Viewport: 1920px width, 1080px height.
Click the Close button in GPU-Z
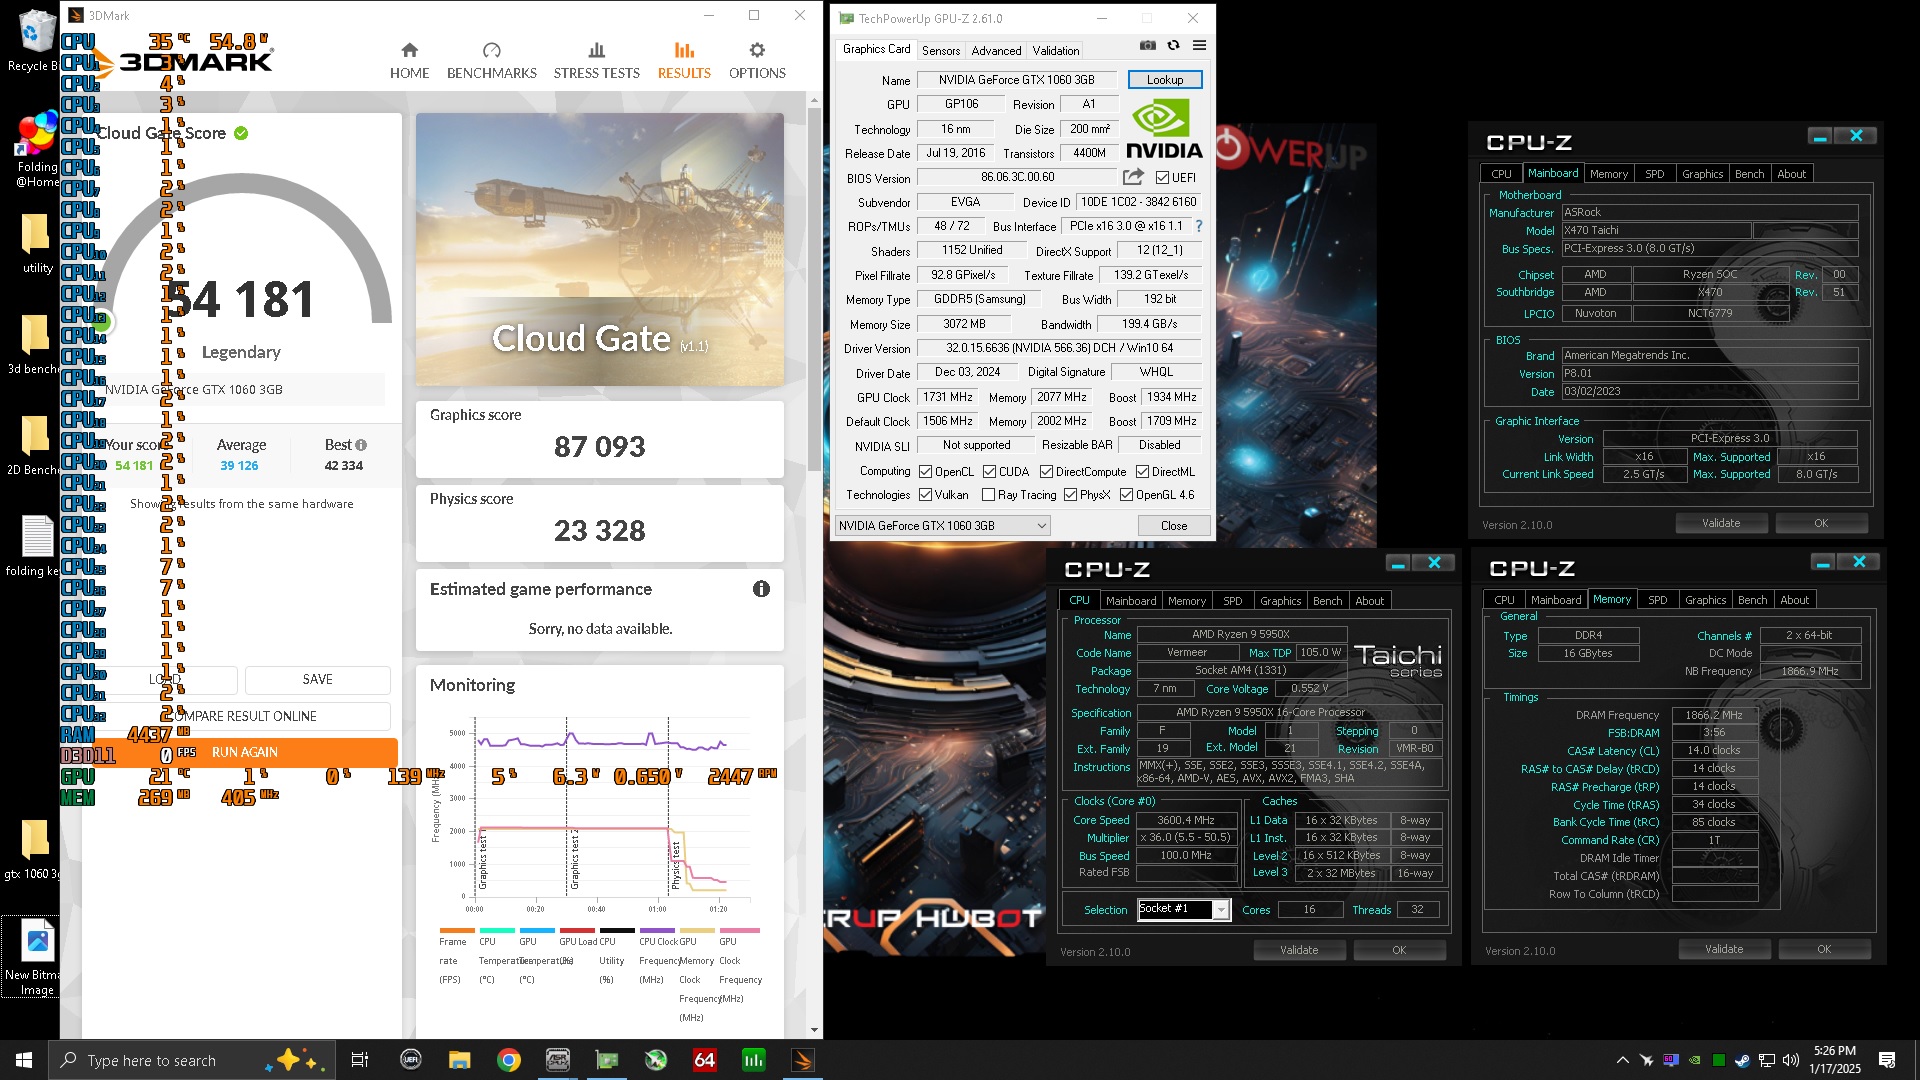1174,526
